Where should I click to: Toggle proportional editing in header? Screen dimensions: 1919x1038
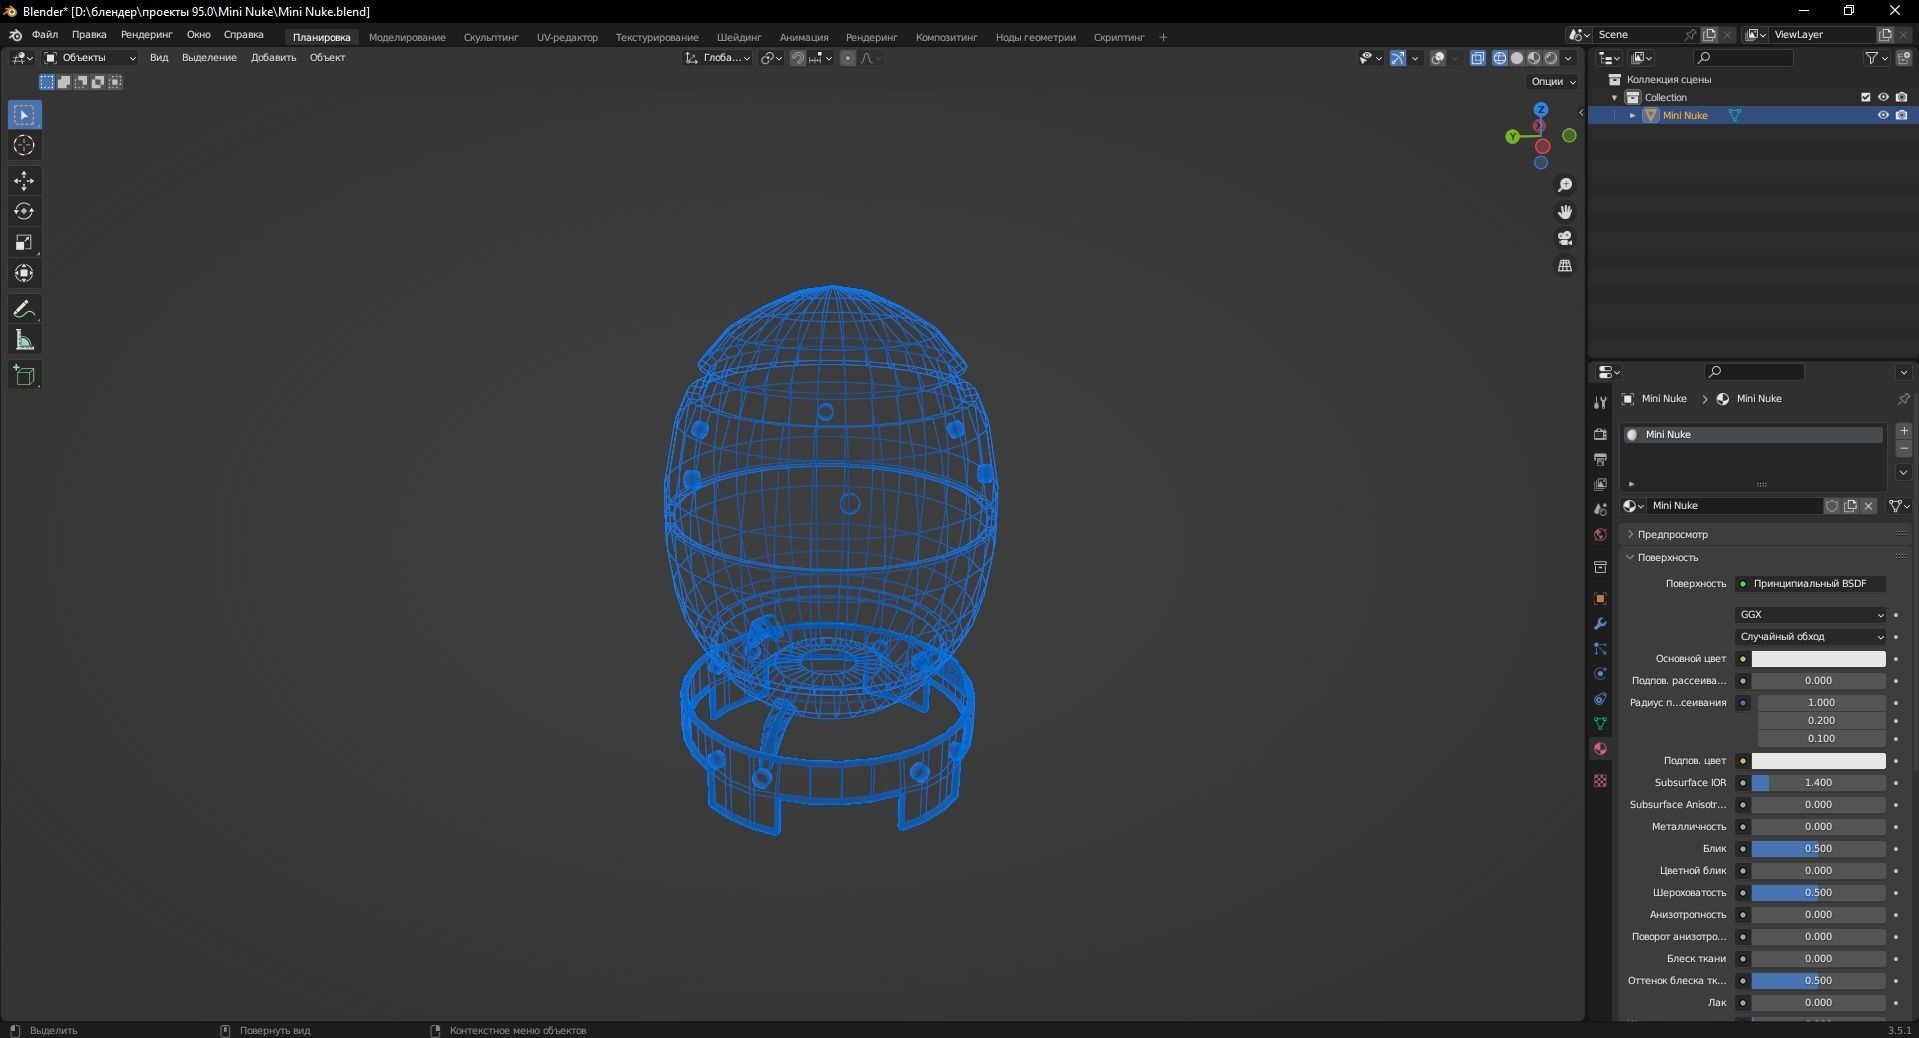tap(848, 58)
